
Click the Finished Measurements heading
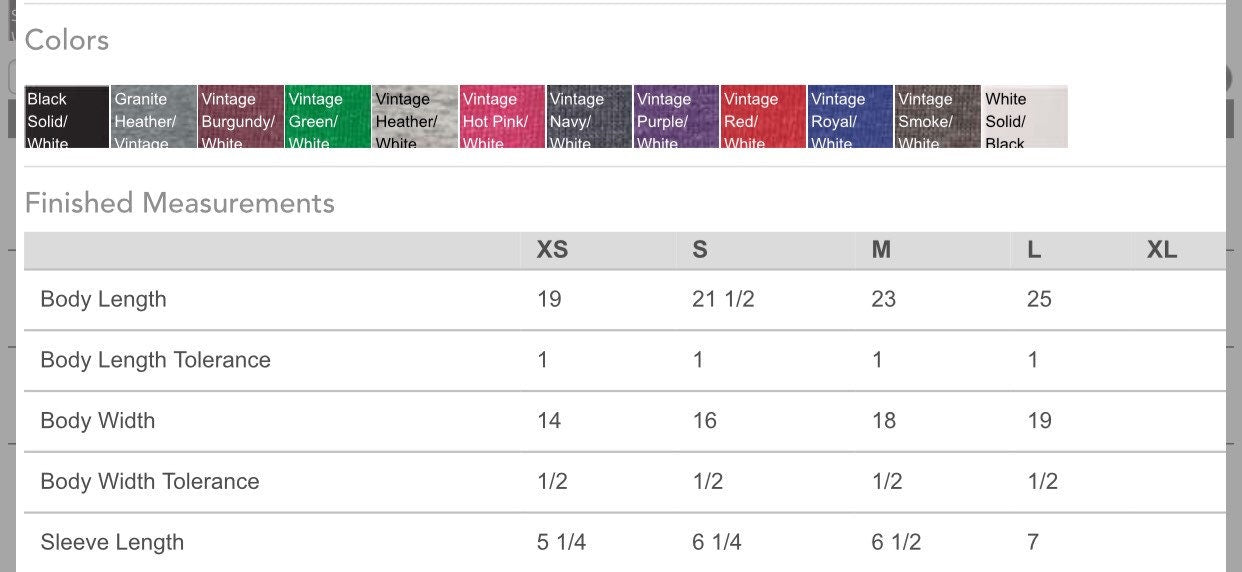180,203
